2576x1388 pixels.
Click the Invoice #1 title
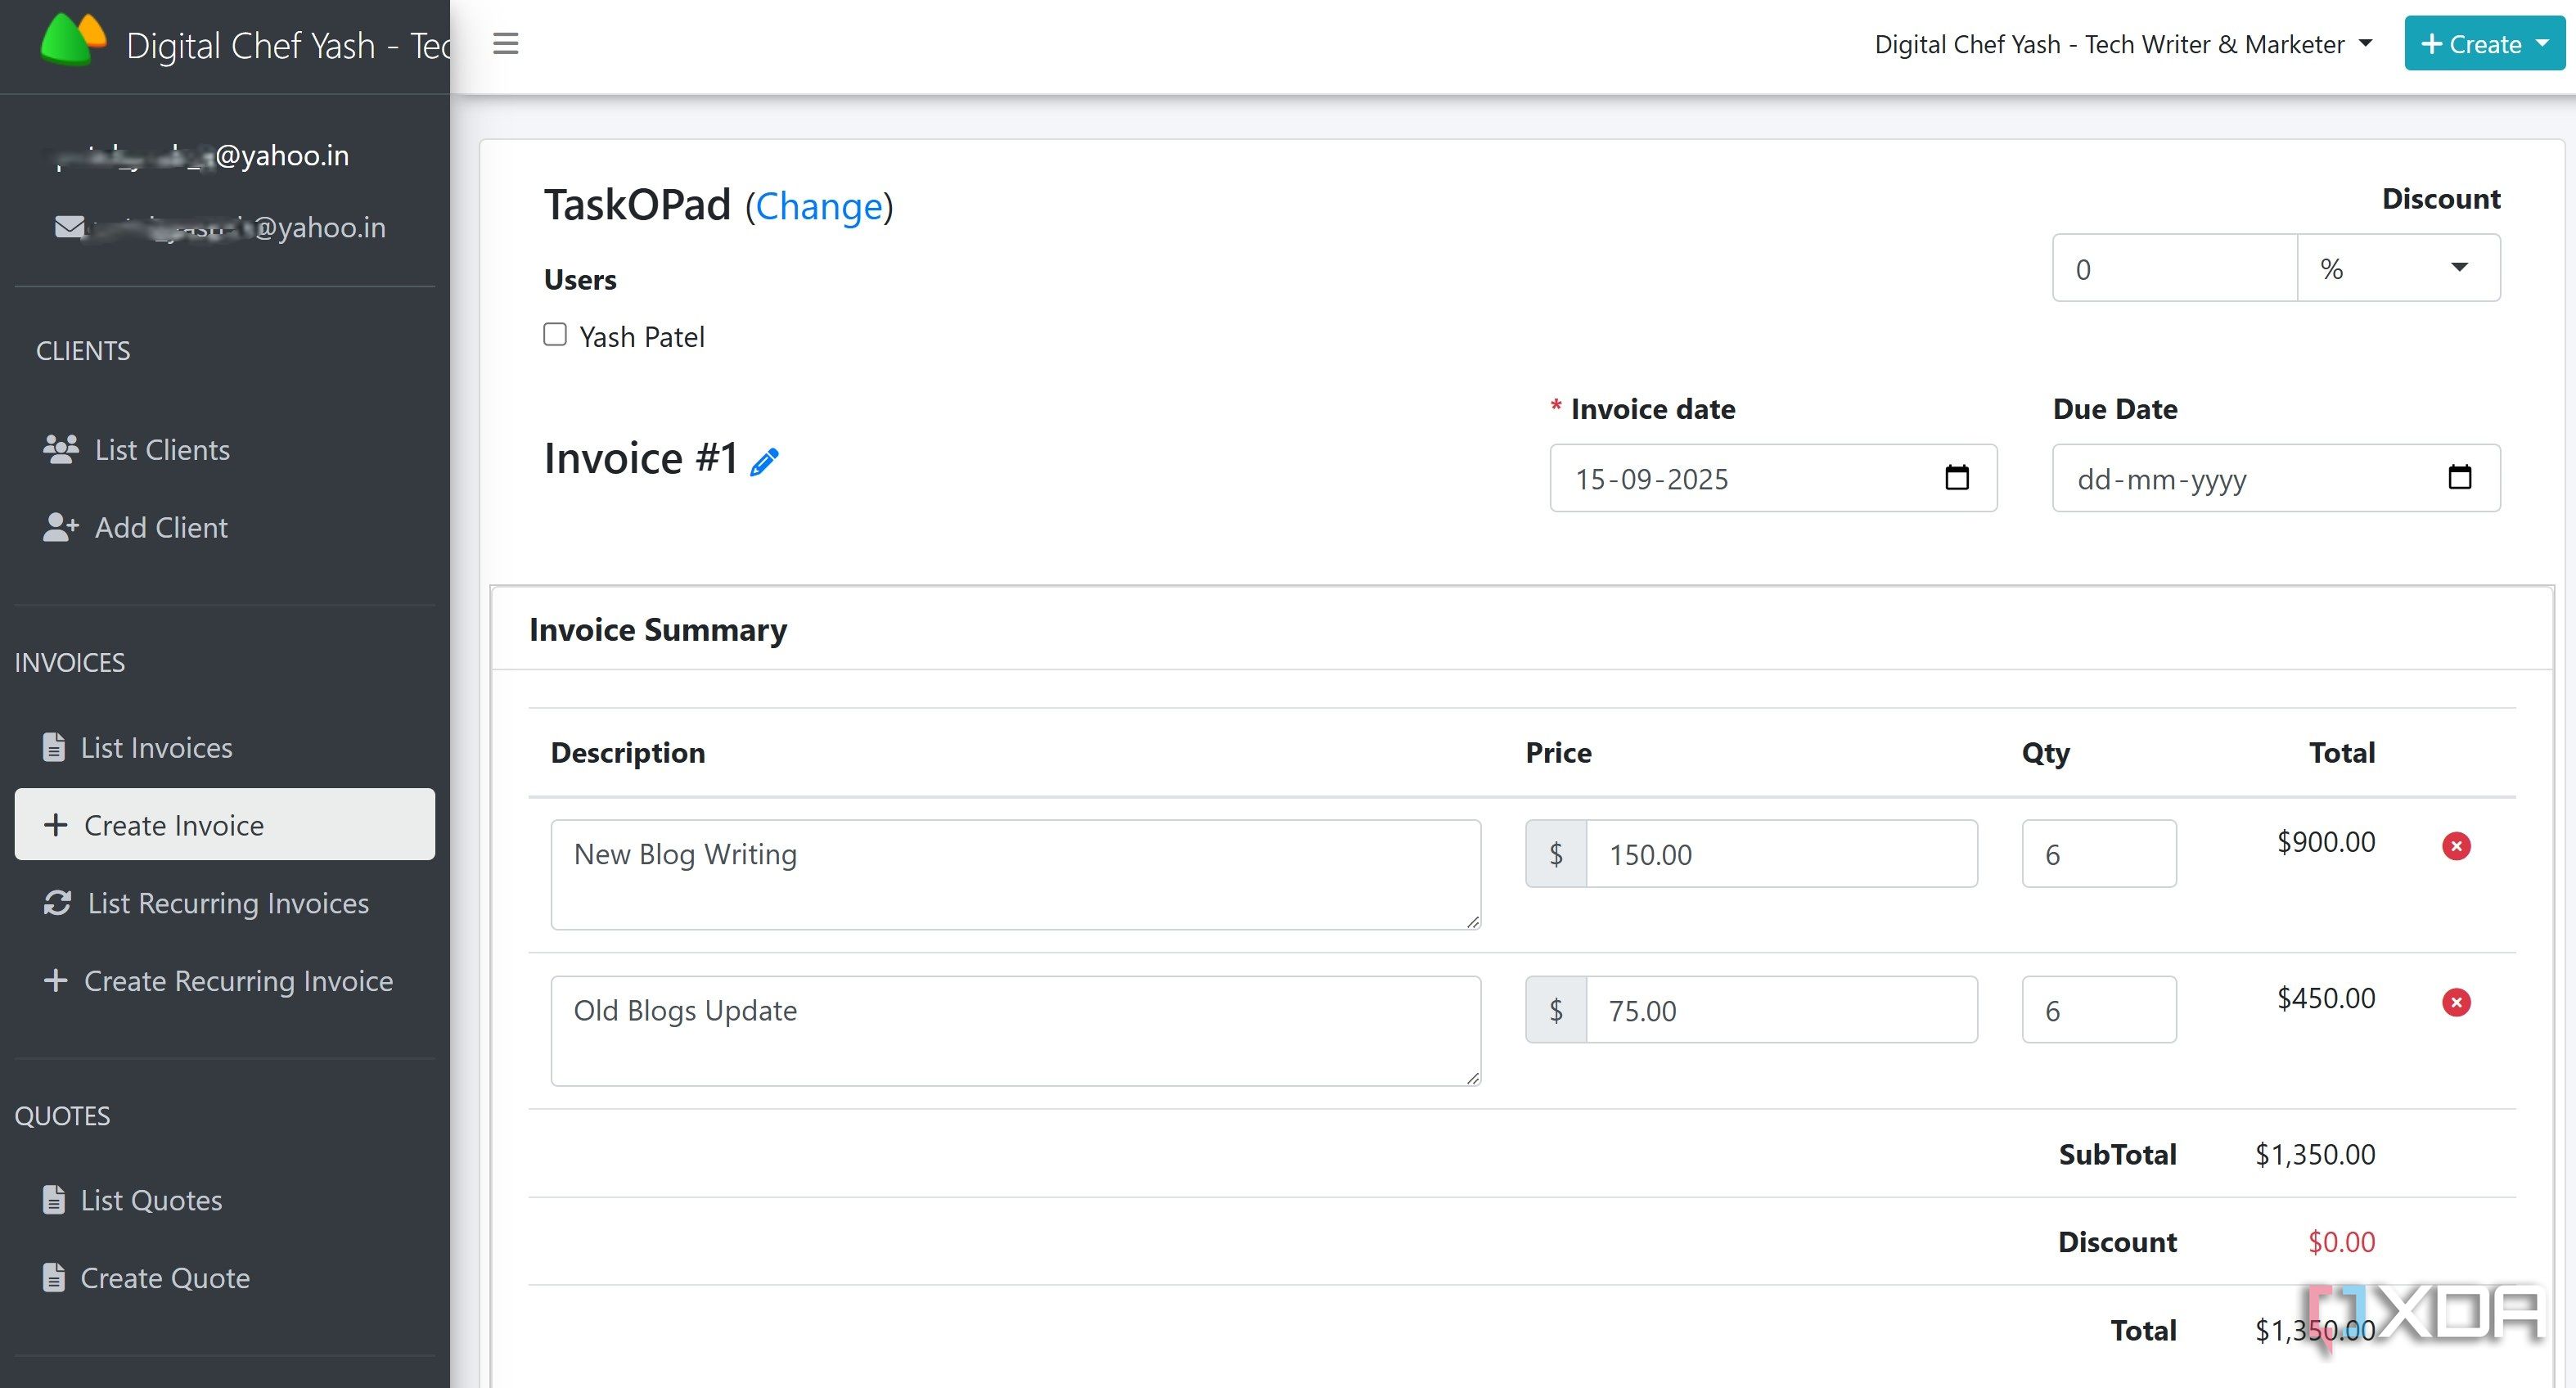[x=641, y=458]
